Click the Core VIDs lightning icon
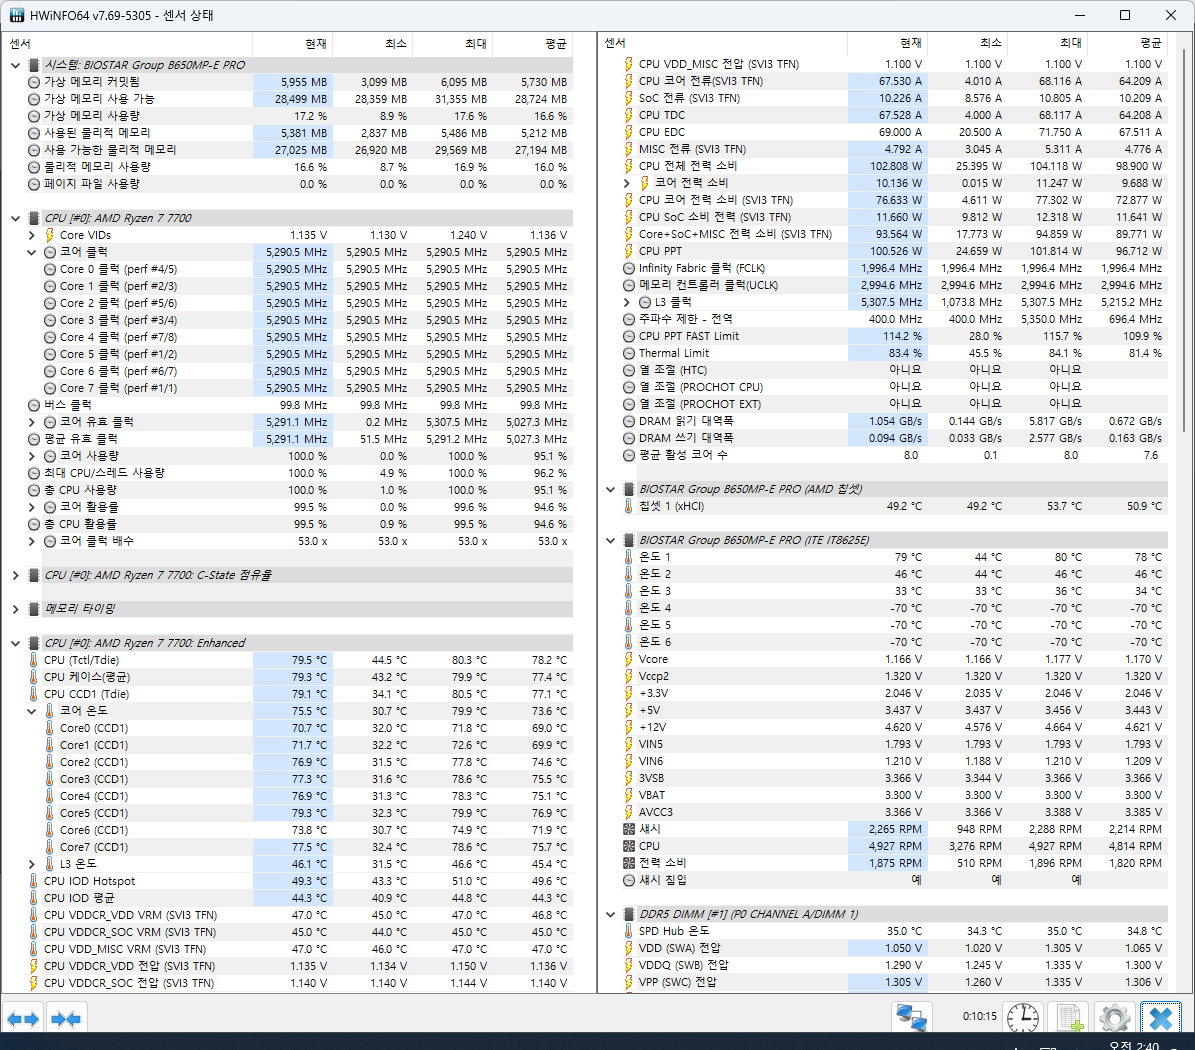Image resolution: width=1195 pixels, height=1050 pixels. 50,235
